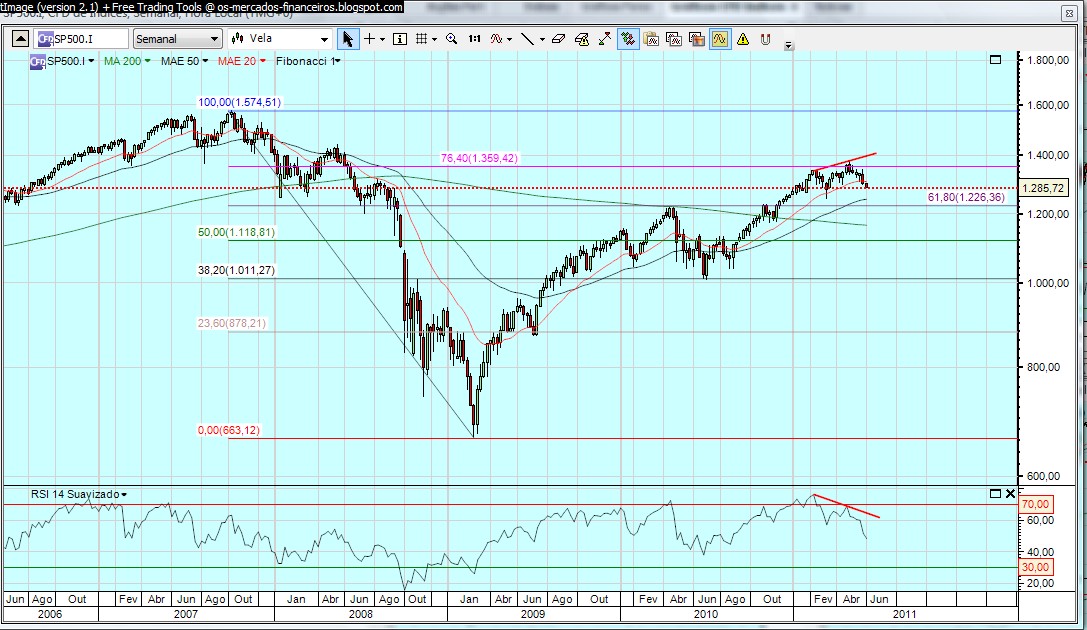1087x630 pixels.
Task: Select the trend line drawing tool
Action: [528, 39]
